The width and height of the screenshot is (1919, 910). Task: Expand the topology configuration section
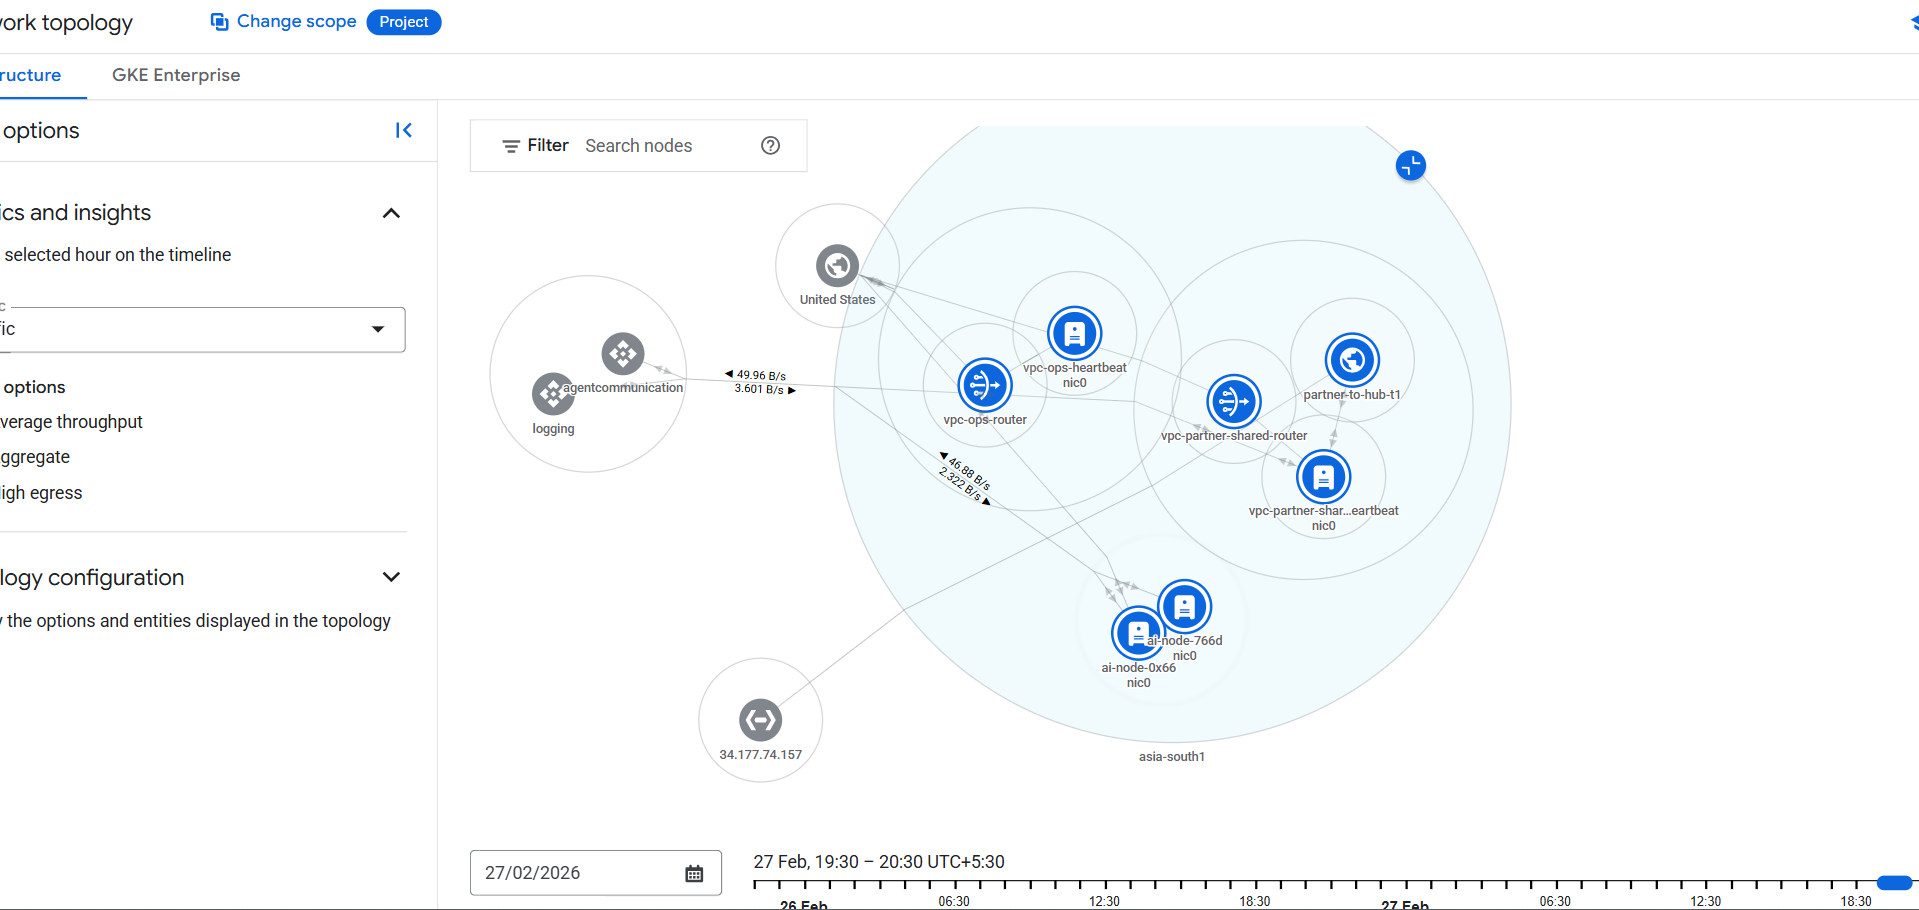(x=391, y=577)
